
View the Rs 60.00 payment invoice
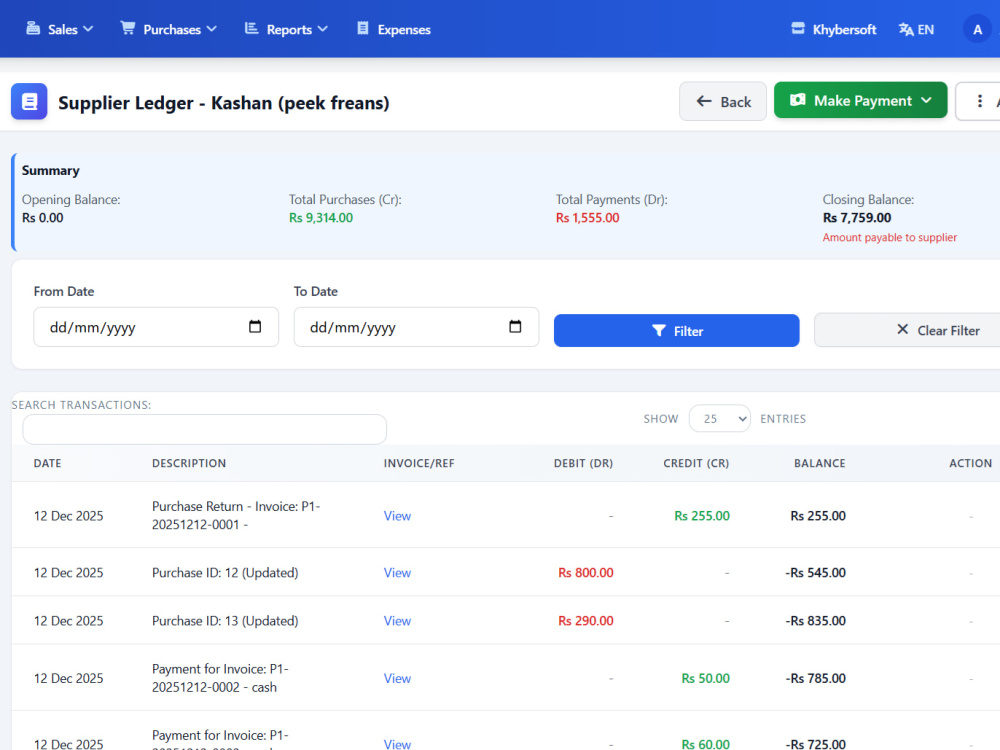(397, 744)
